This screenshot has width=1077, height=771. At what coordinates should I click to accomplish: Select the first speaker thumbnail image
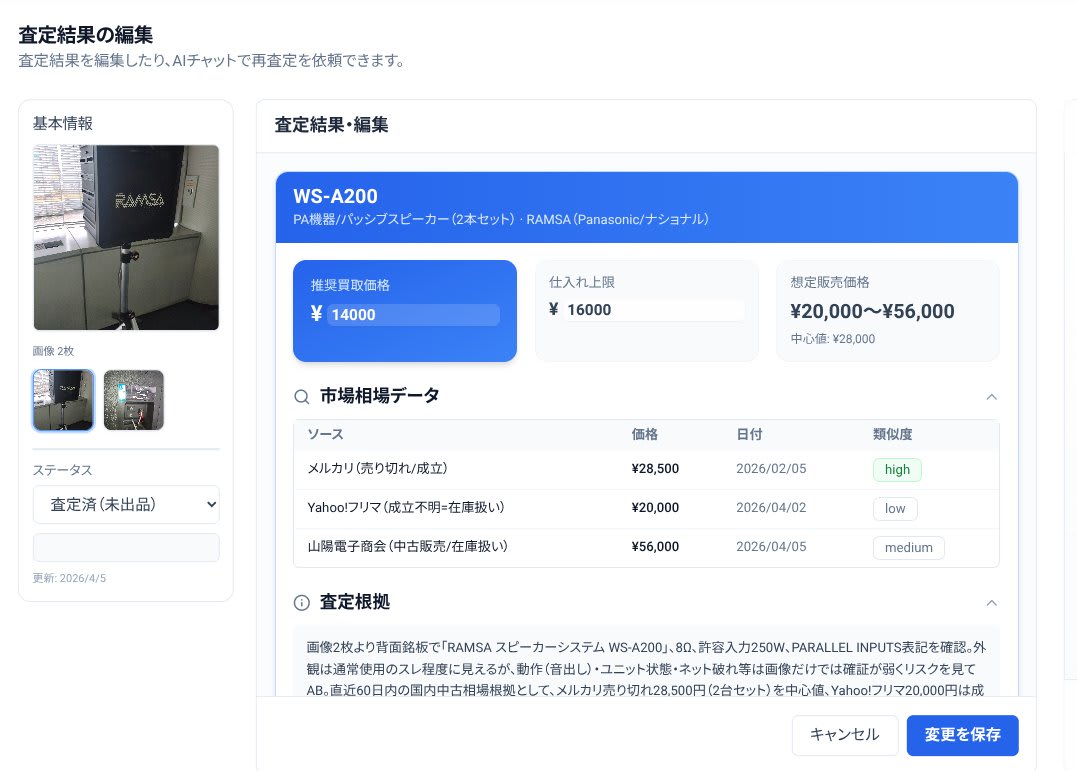tap(63, 400)
